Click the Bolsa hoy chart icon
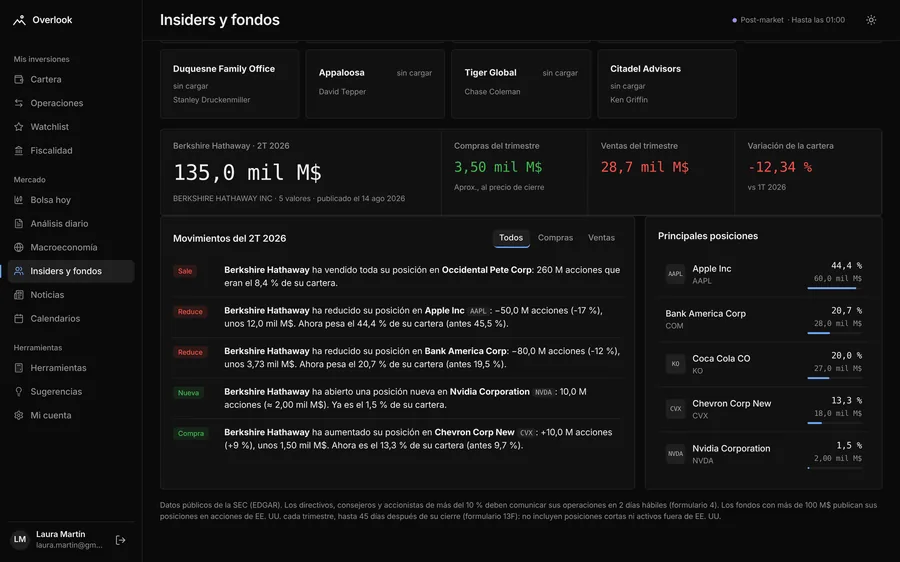 [x=19, y=200]
